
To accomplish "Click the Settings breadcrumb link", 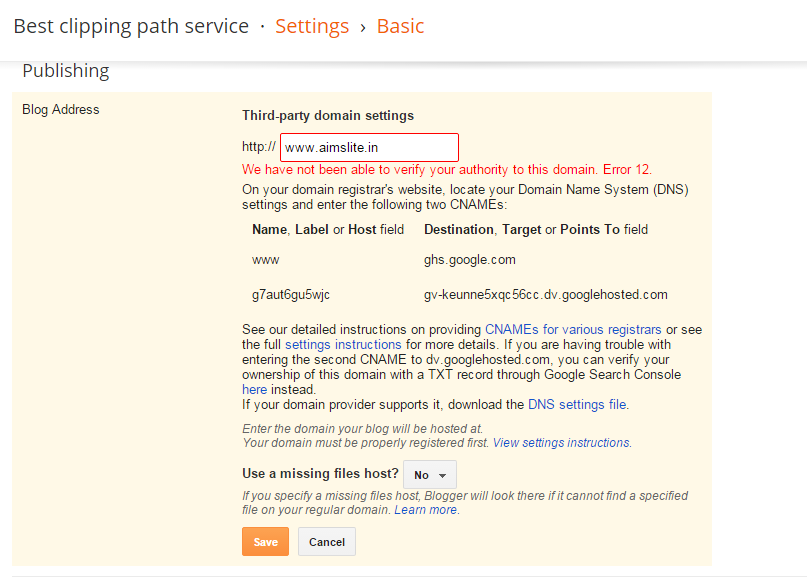I will point(311,26).
